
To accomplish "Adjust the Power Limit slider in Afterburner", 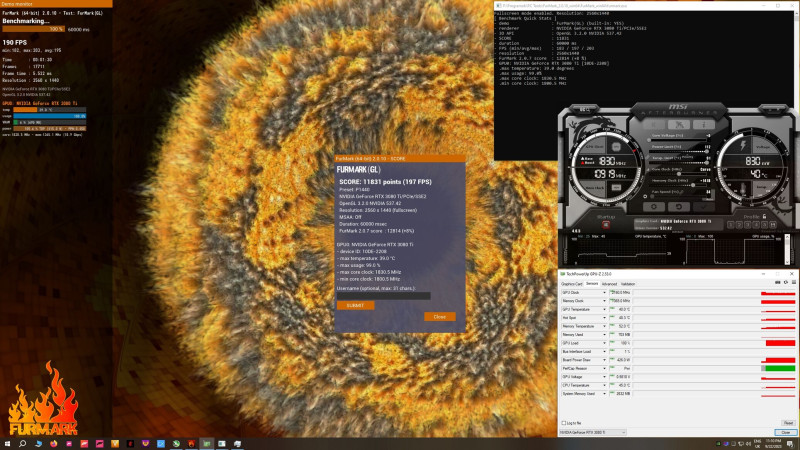I will pyautogui.click(x=678, y=151).
